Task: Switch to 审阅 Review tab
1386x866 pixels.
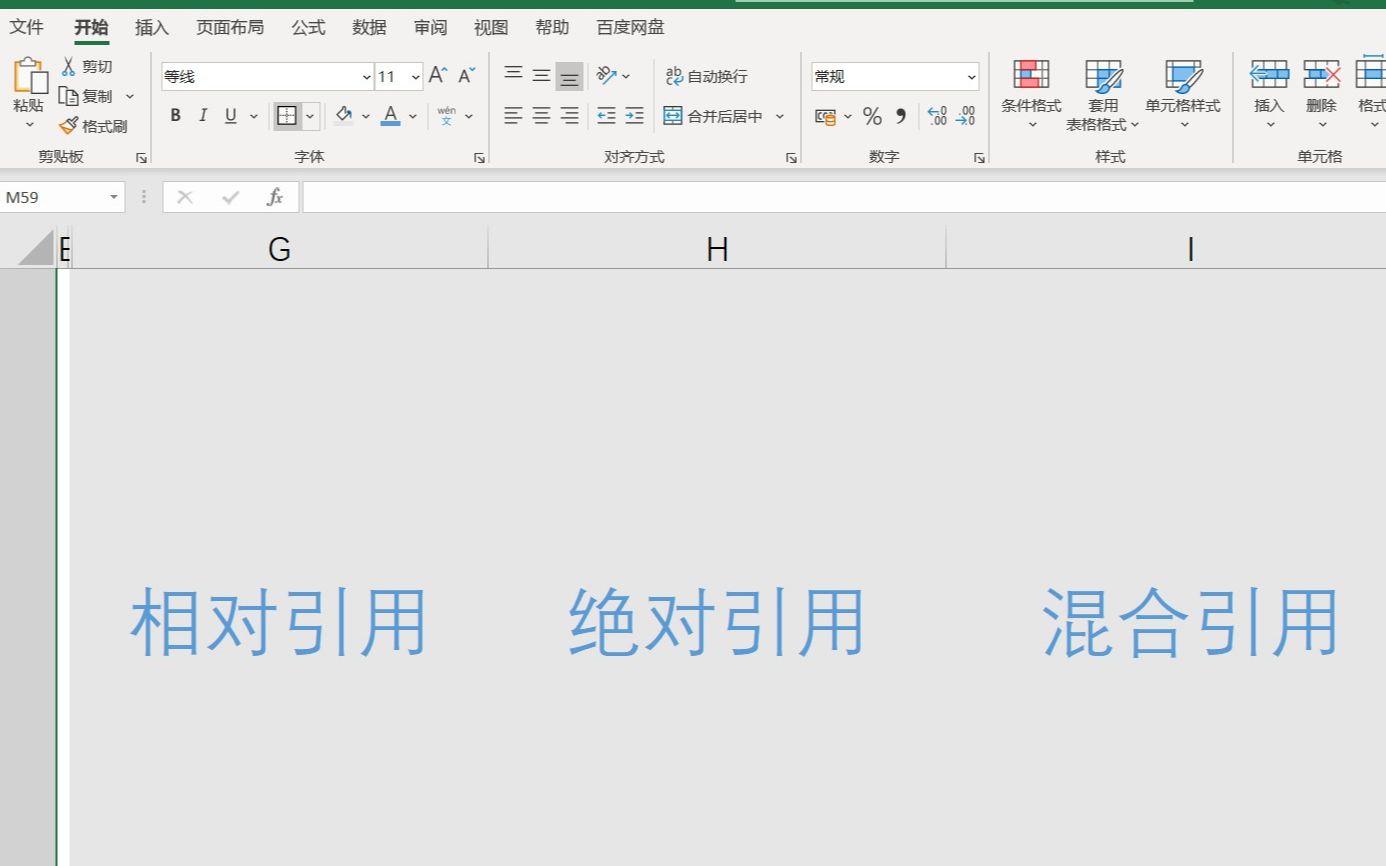Action: pos(431,28)
